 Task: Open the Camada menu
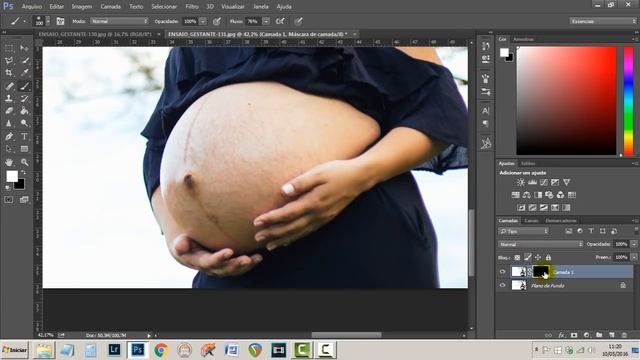pos(110,7)
